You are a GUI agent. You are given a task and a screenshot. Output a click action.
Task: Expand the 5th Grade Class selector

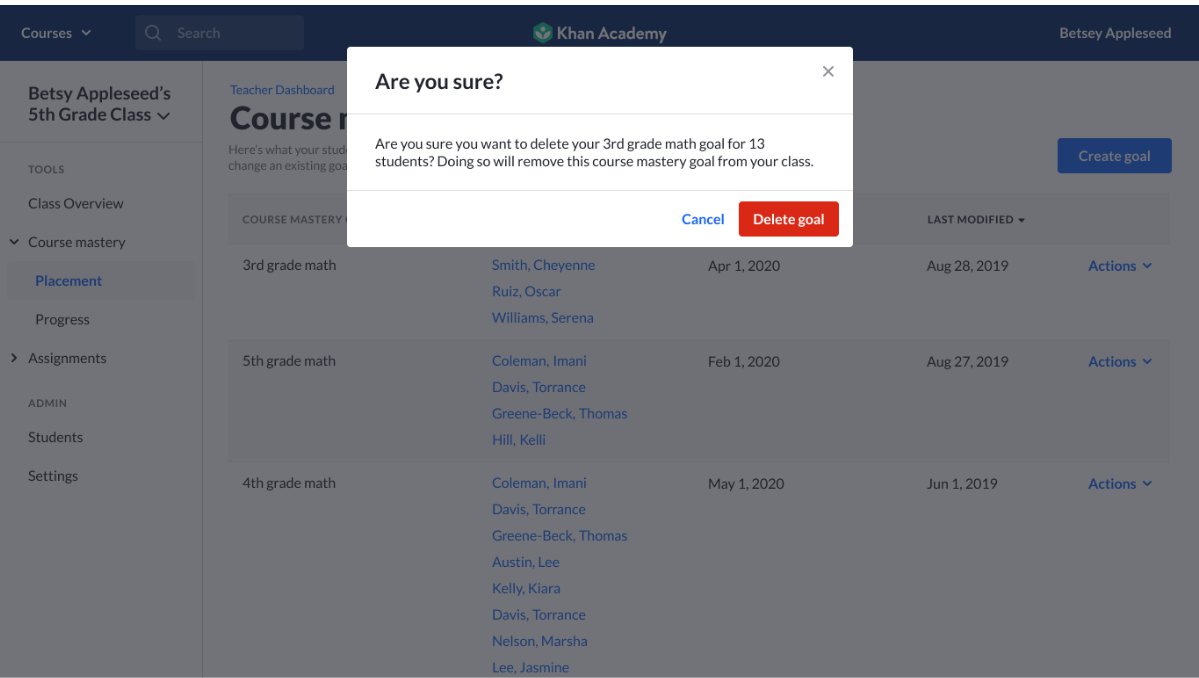[99, 104]
